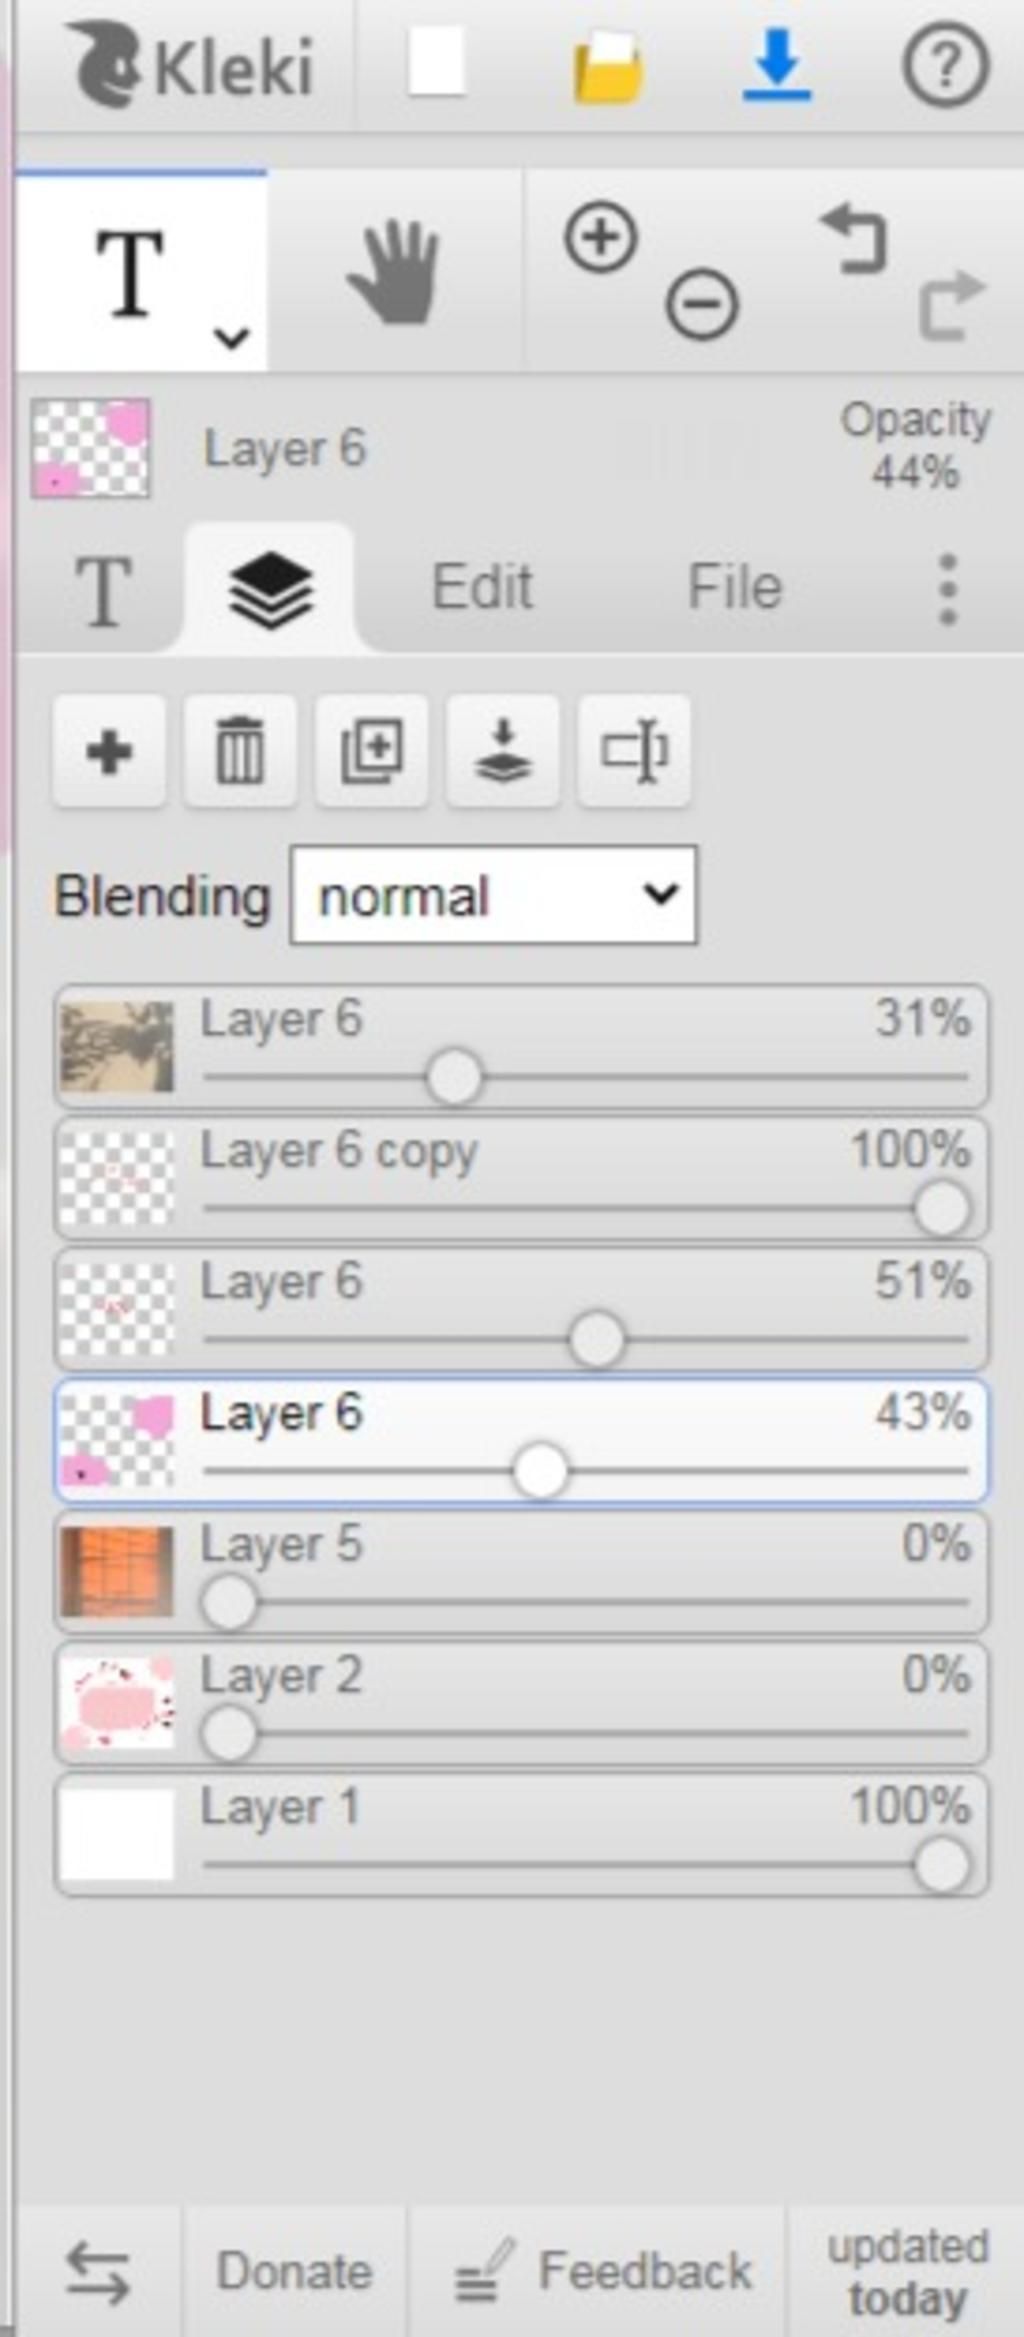Image resolution: width=1024 pixels, height=2337 pixels.
Task: Create a new blank image
Action: pyautogui.click(x=437, y=62)
